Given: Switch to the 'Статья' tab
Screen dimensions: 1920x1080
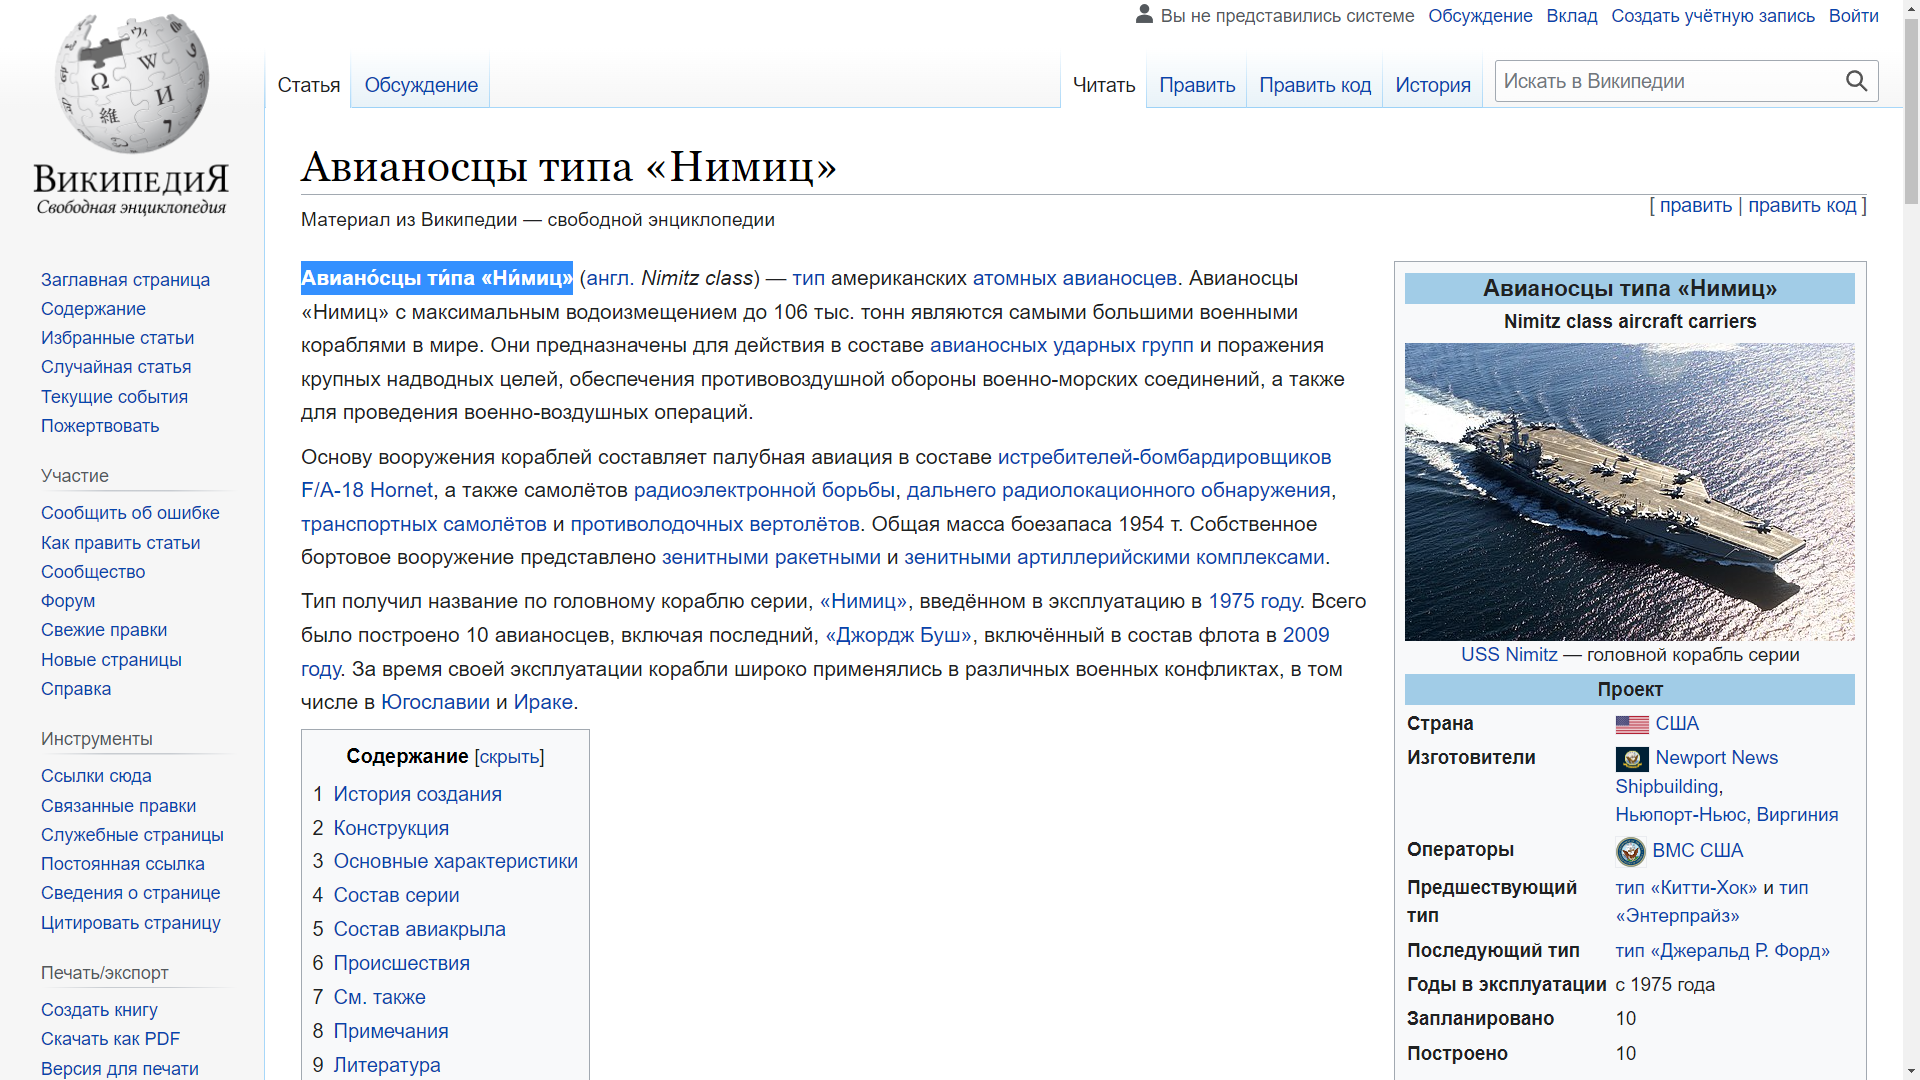Looking at the screenshot, I should coord(309,85).
